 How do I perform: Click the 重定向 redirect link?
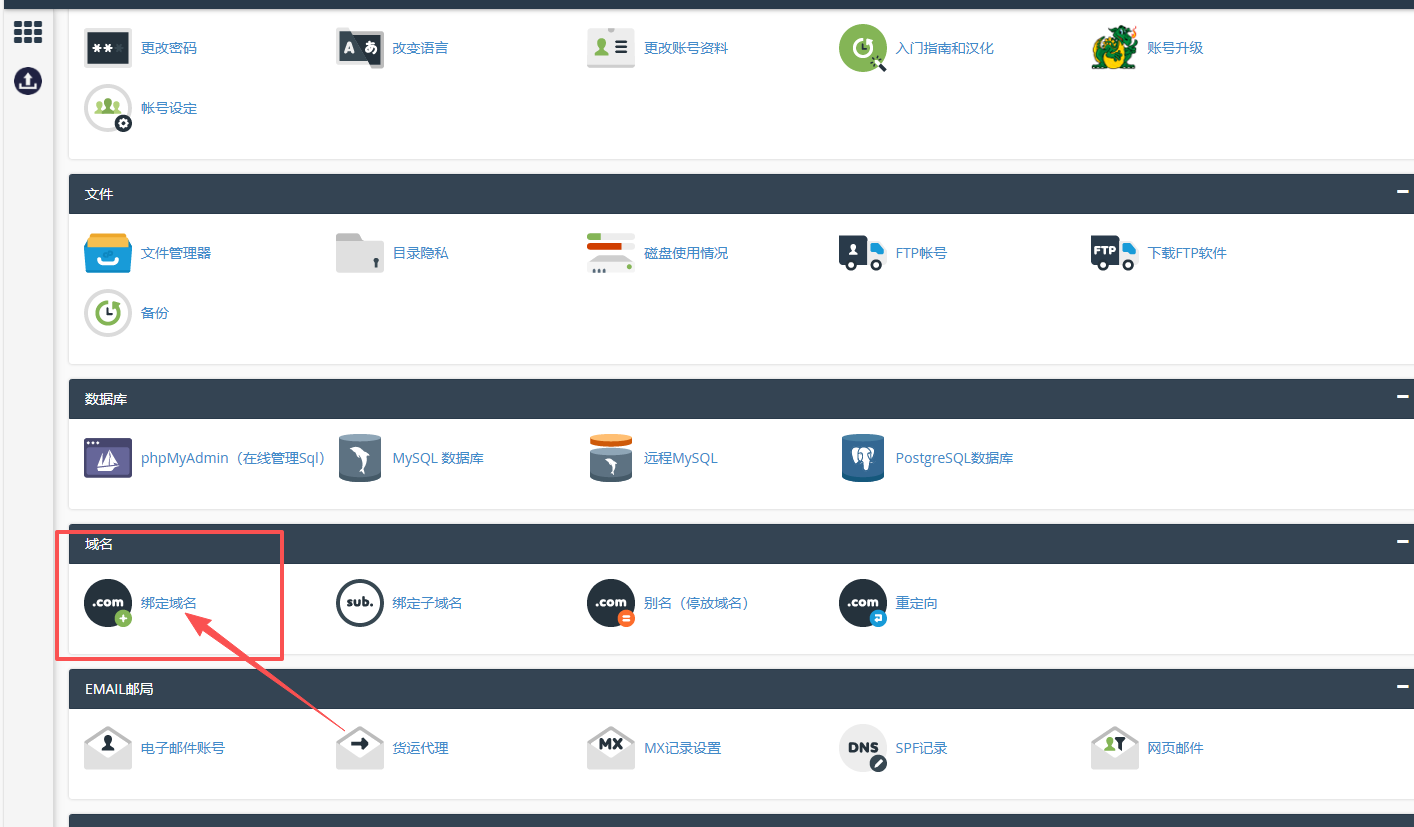(916, 603)
